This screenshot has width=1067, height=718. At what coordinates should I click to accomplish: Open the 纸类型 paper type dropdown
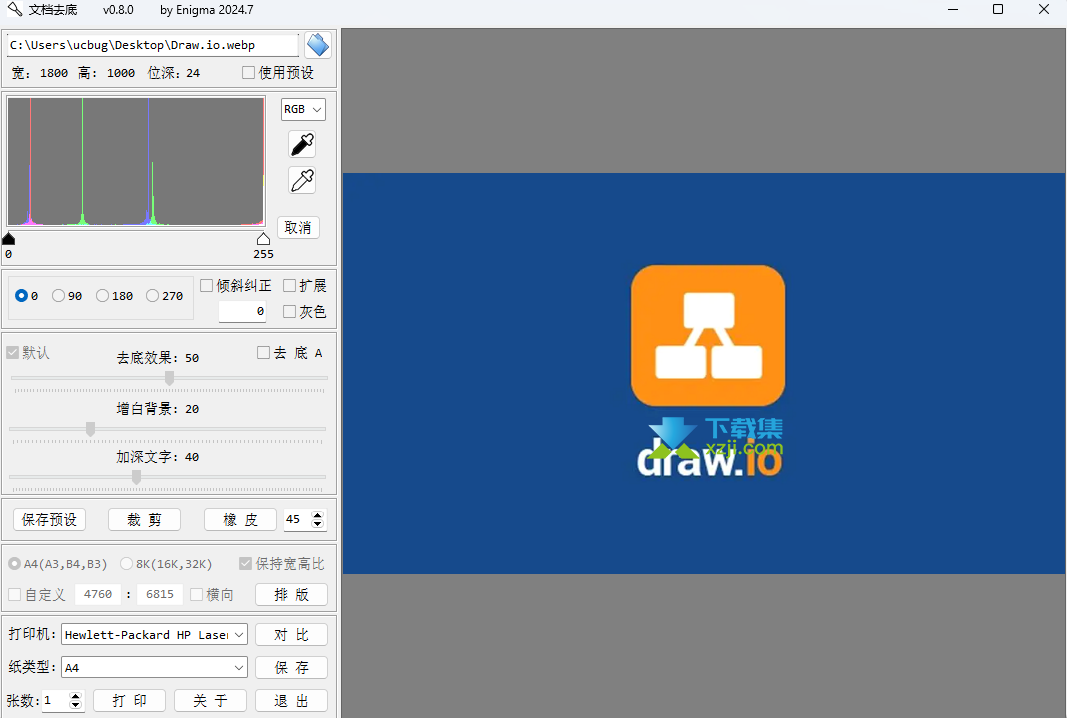click(x=154, y=668)
